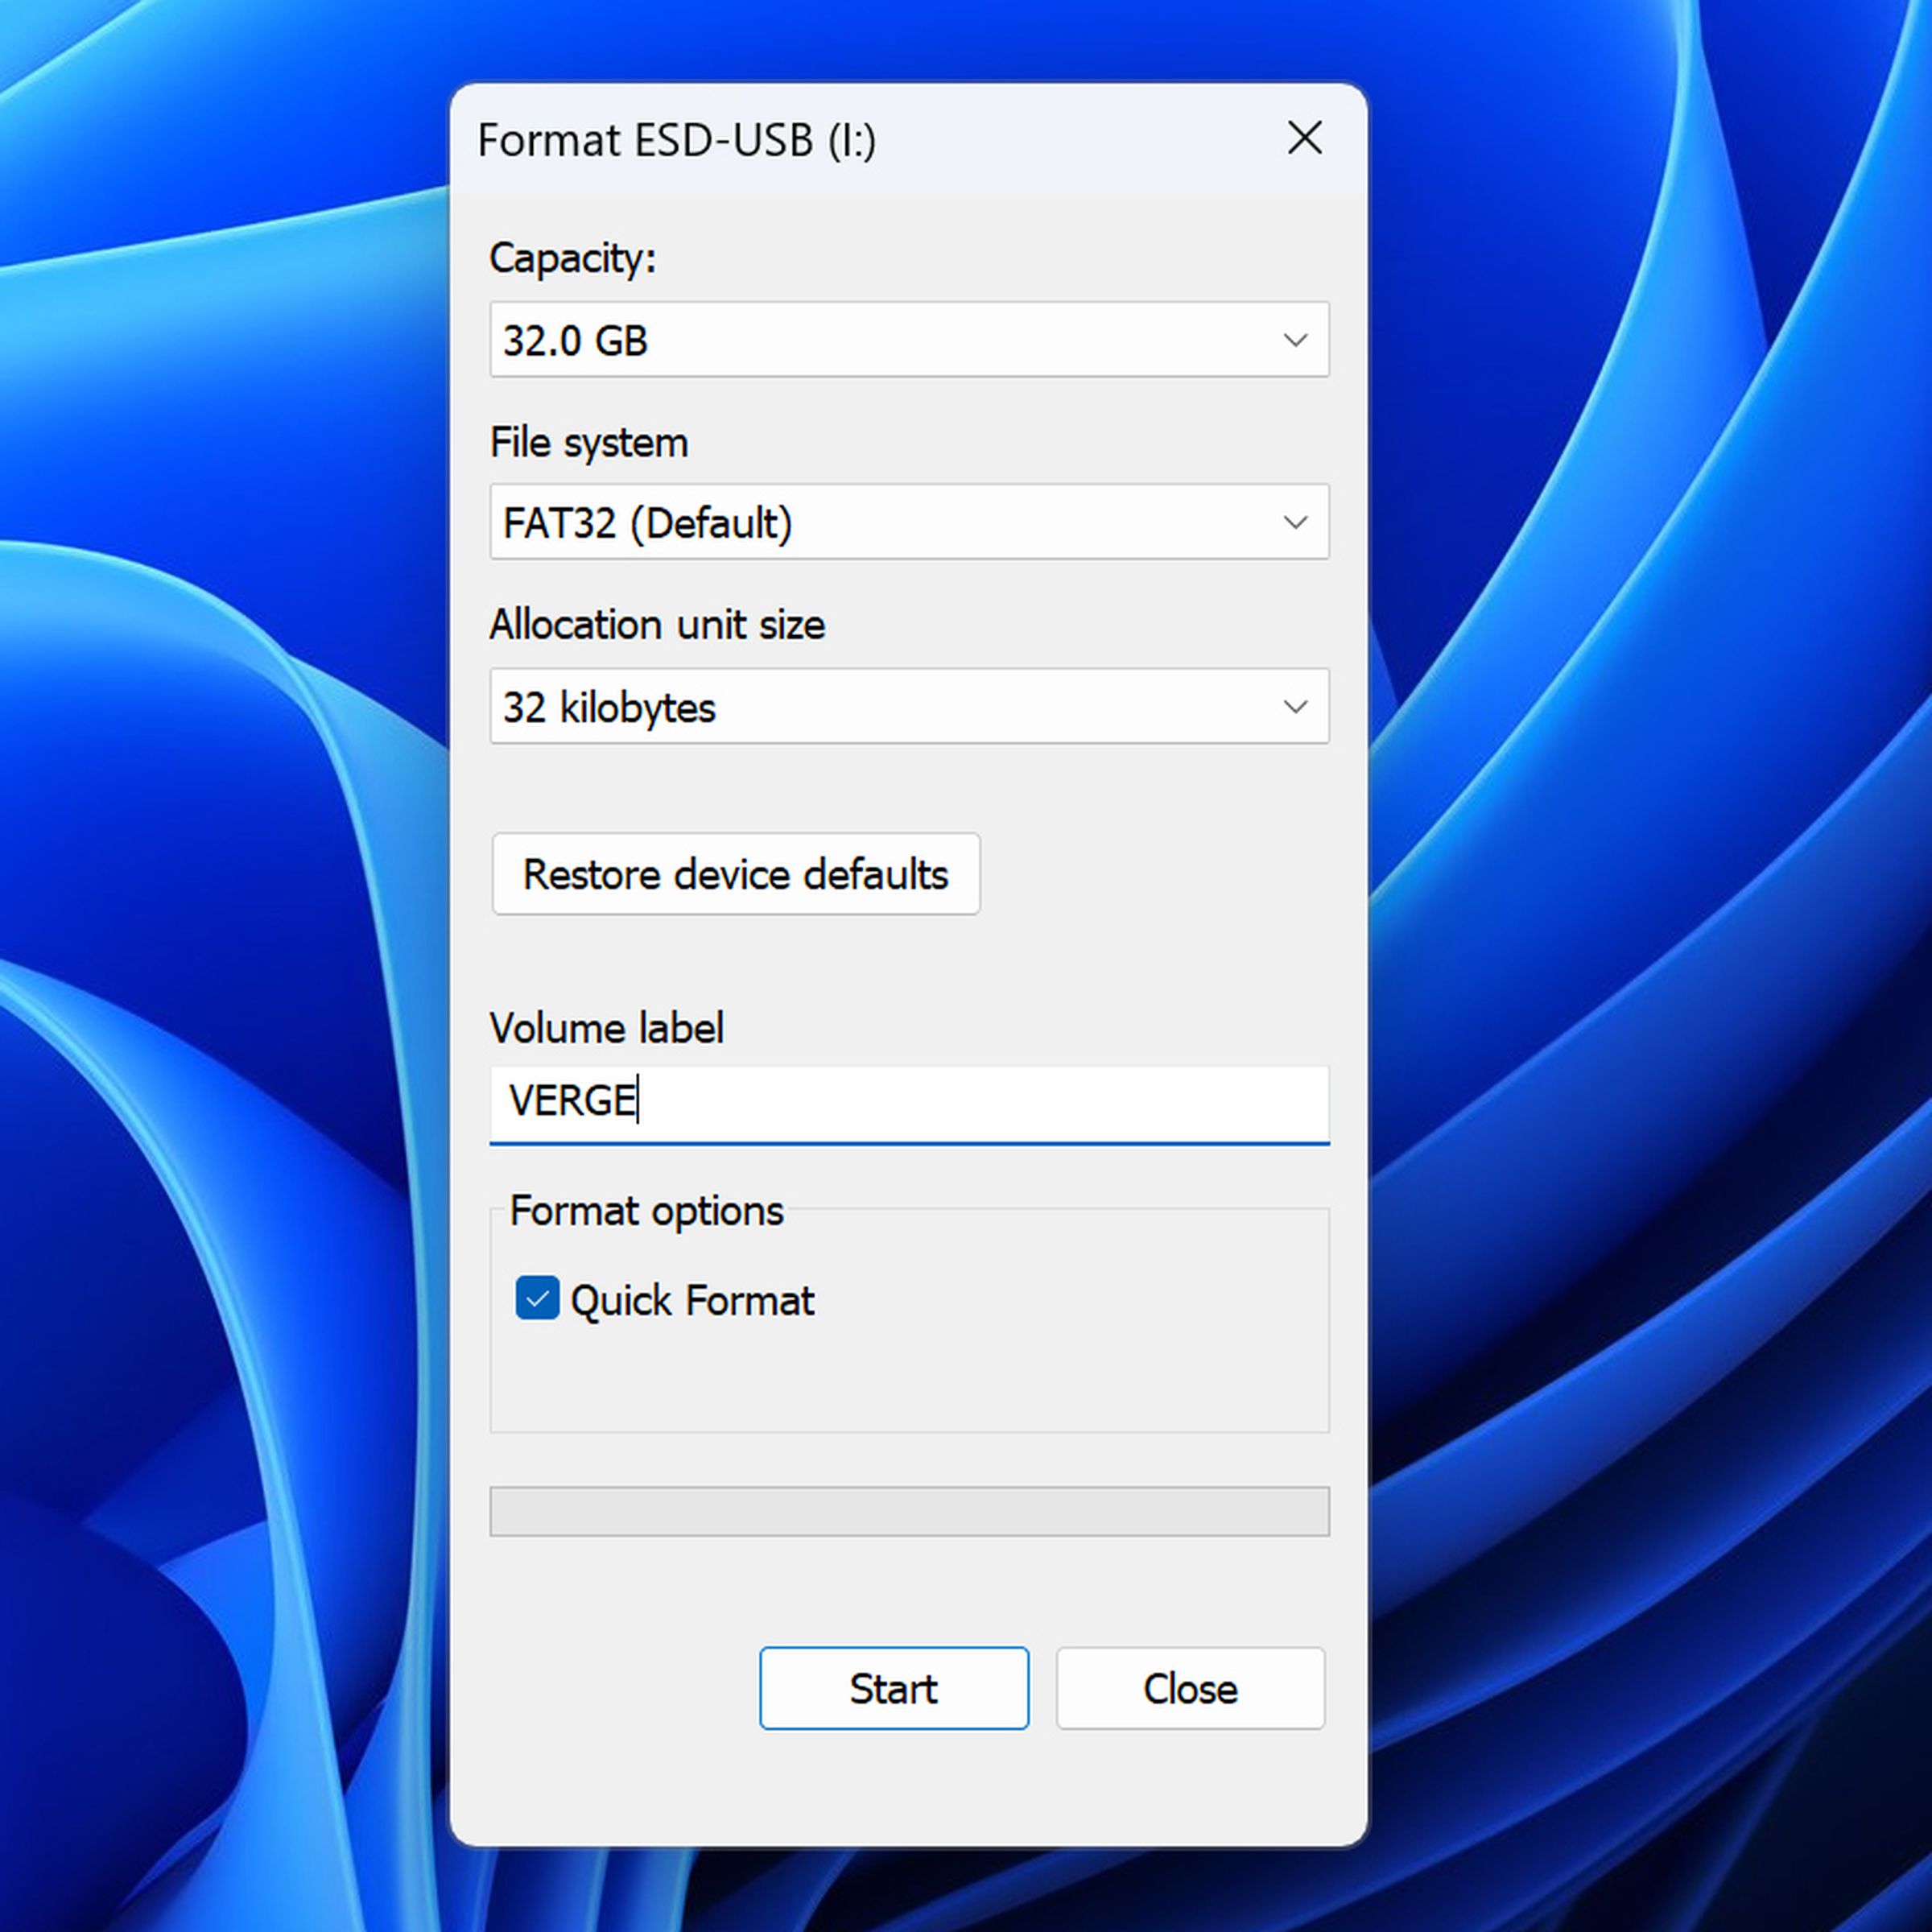
Task: Open the Capacity dropdown showing 32.0 GB
Action: [x=909, y=340]
